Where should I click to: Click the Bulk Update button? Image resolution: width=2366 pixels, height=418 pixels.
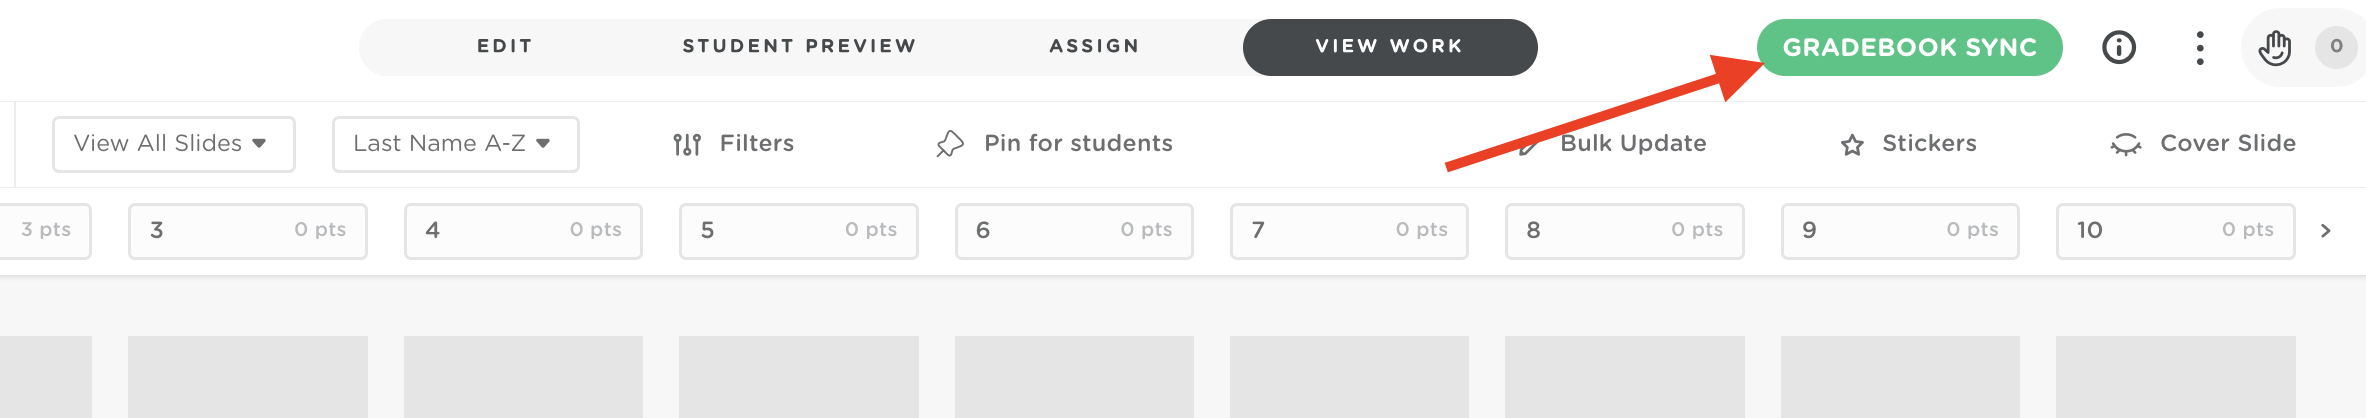coord(1632,144)
